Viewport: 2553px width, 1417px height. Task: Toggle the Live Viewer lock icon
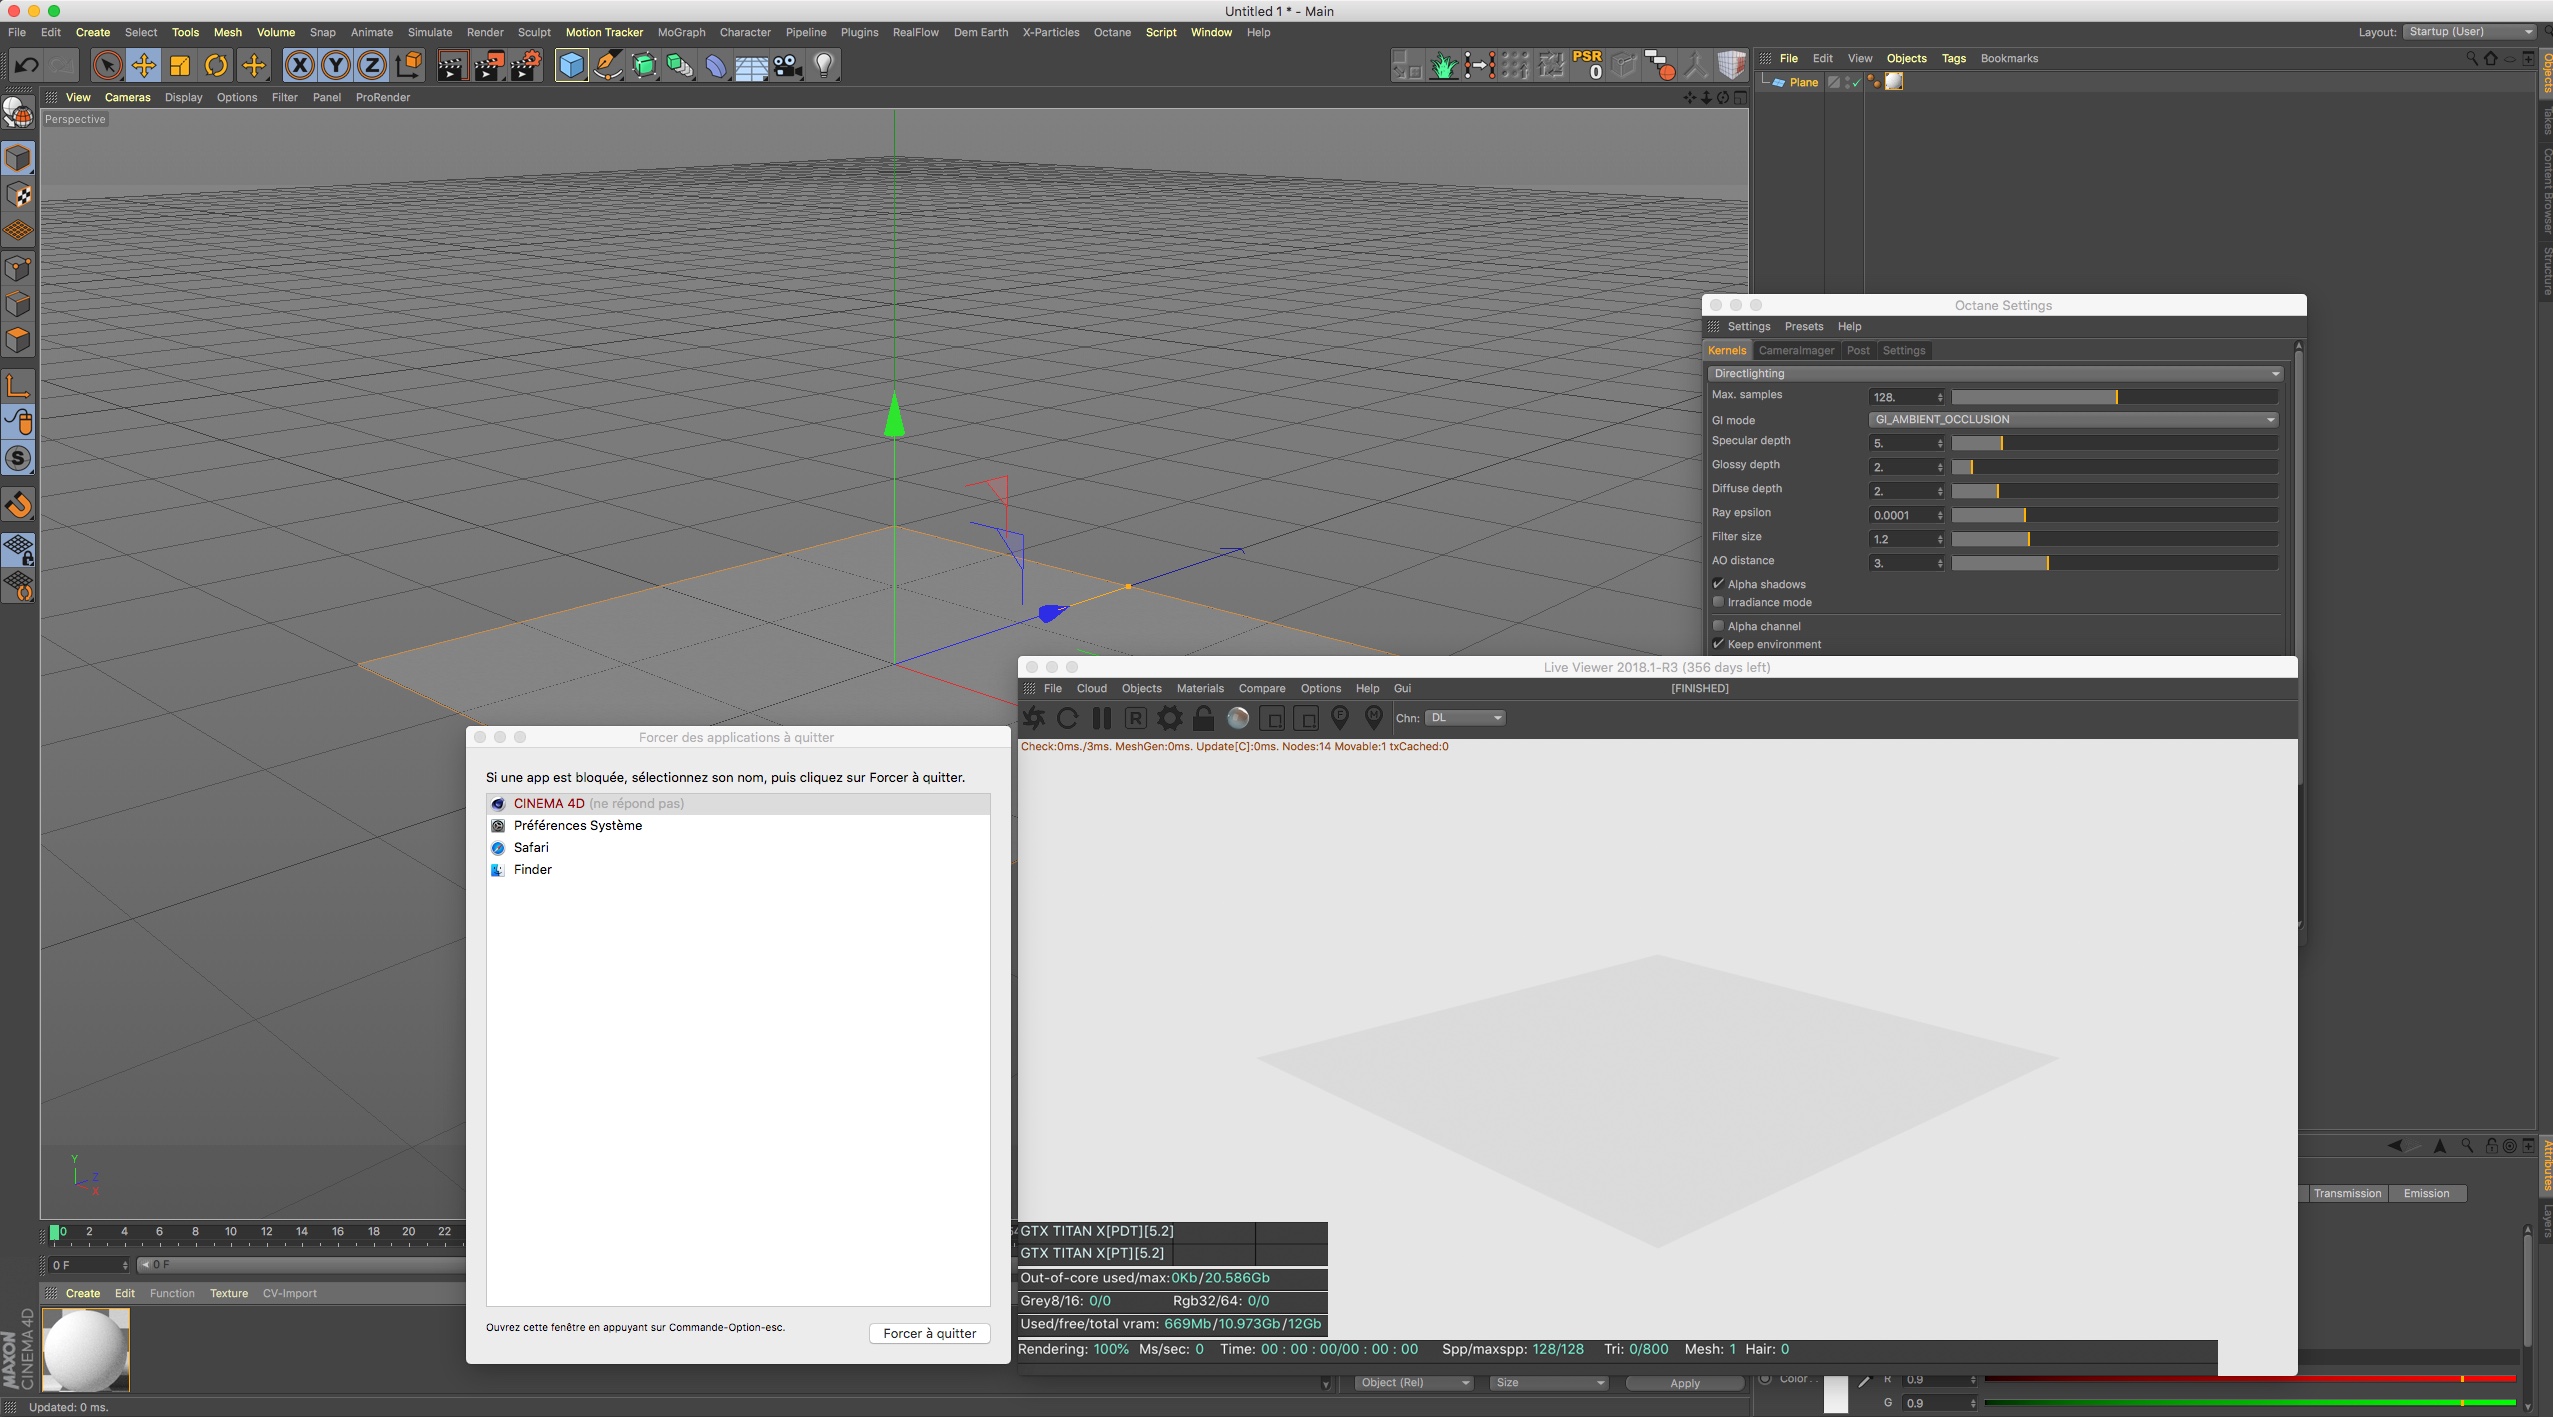click(x=1204, y=718)
